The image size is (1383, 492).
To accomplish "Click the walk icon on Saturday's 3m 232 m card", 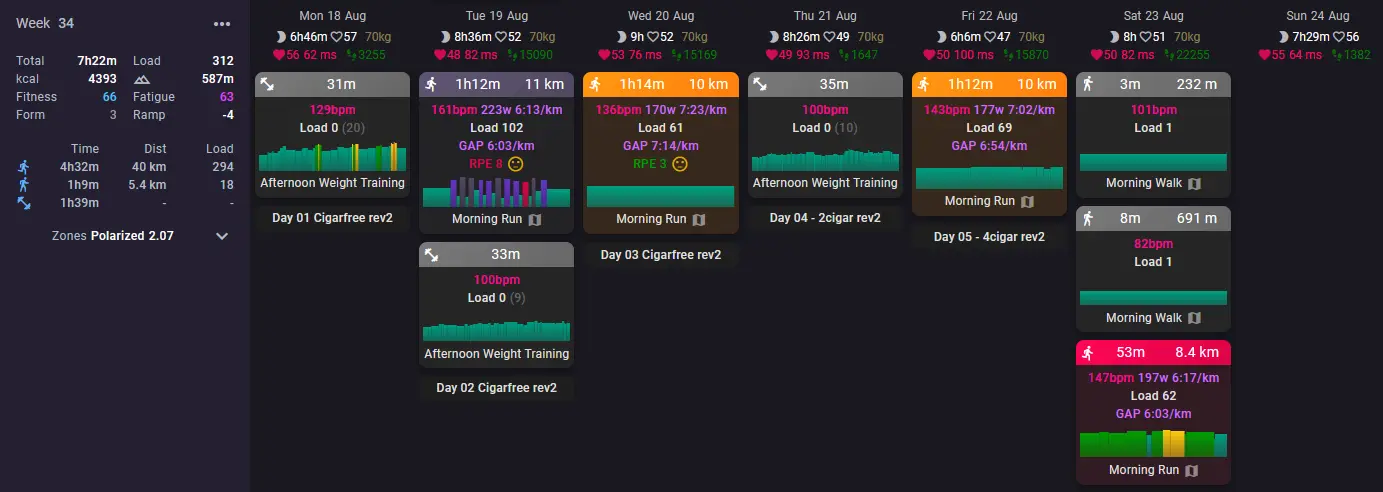I will pyautogui.click(x=1088, y=85).
